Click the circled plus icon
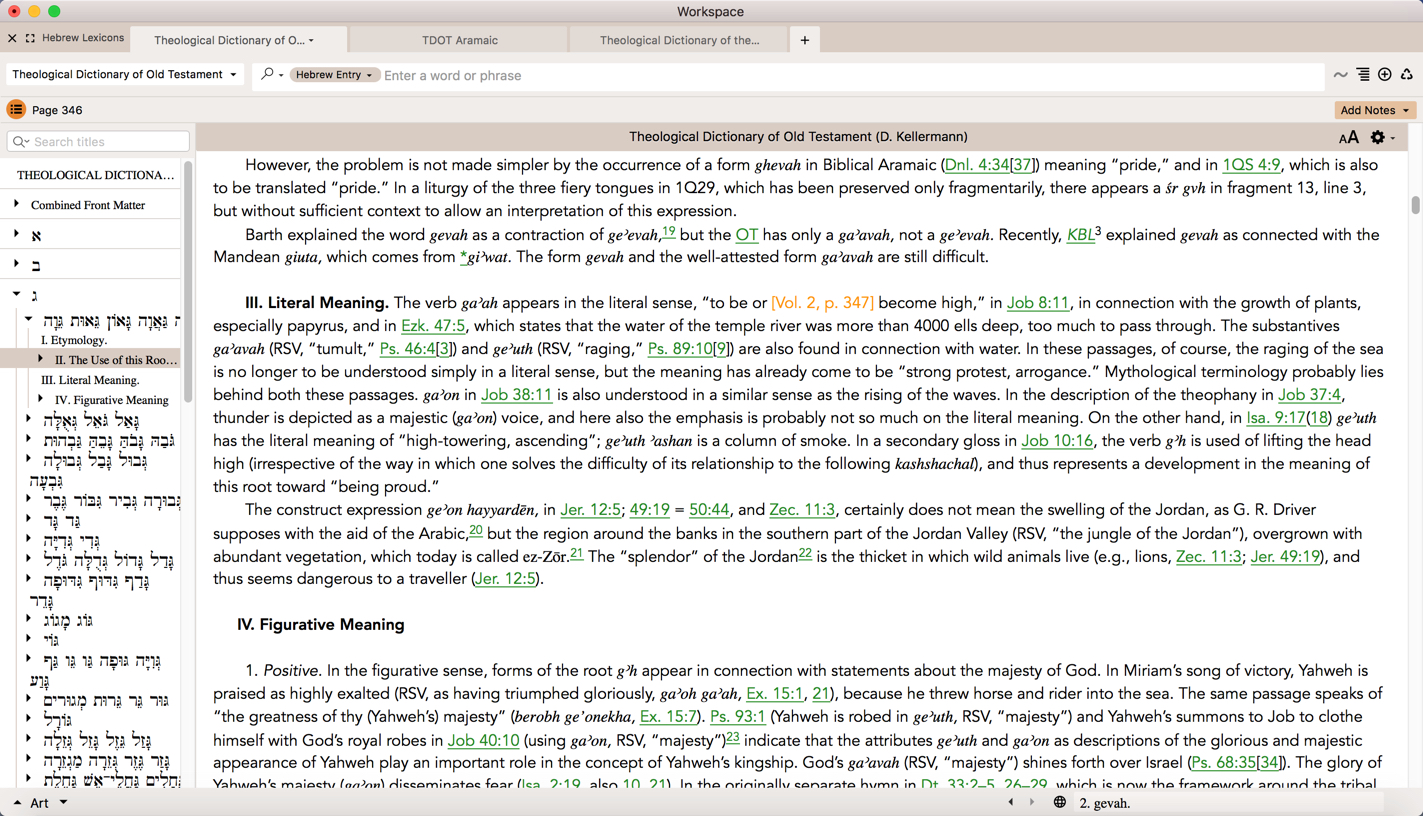Image resolution: width=1423 pixels, height=816 pixels. pos(1385,75)
